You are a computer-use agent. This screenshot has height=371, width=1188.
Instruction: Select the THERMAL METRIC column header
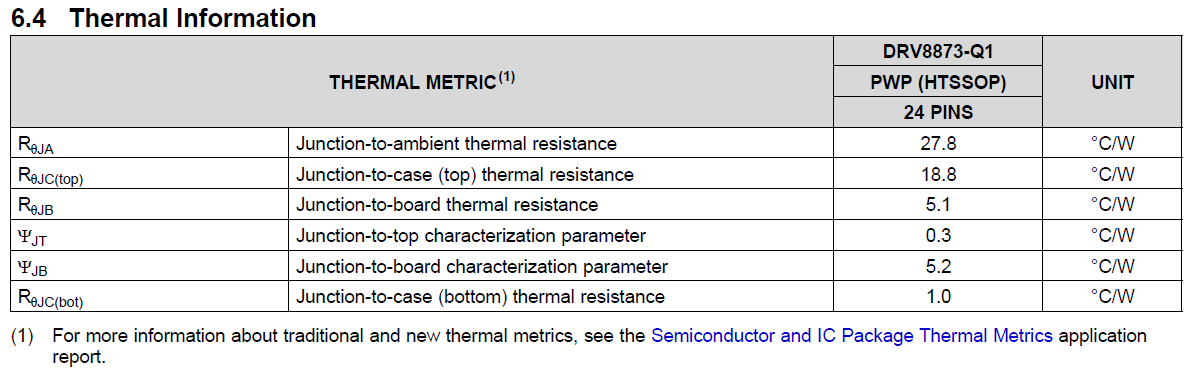pyautogui.click(x=421, y=83)
